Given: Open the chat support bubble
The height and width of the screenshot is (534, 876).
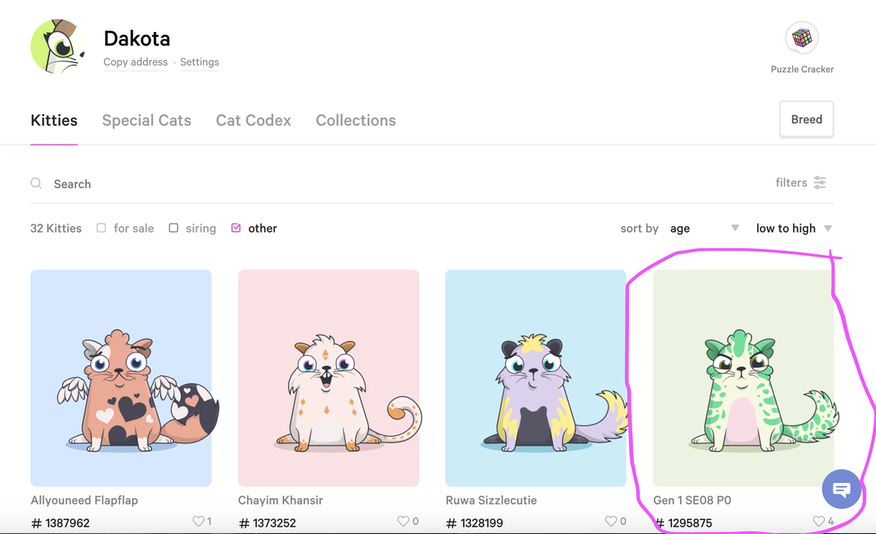Looking at the screenshot, I should click(841, 490).
